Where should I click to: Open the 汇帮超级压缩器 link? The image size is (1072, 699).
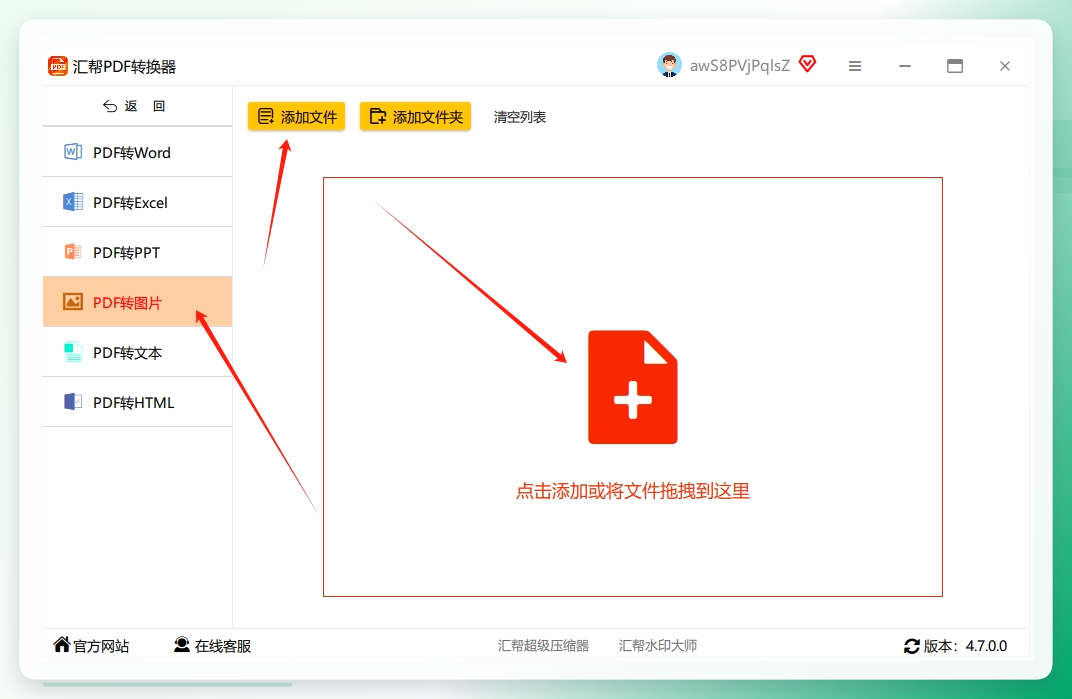click(543, 646)
